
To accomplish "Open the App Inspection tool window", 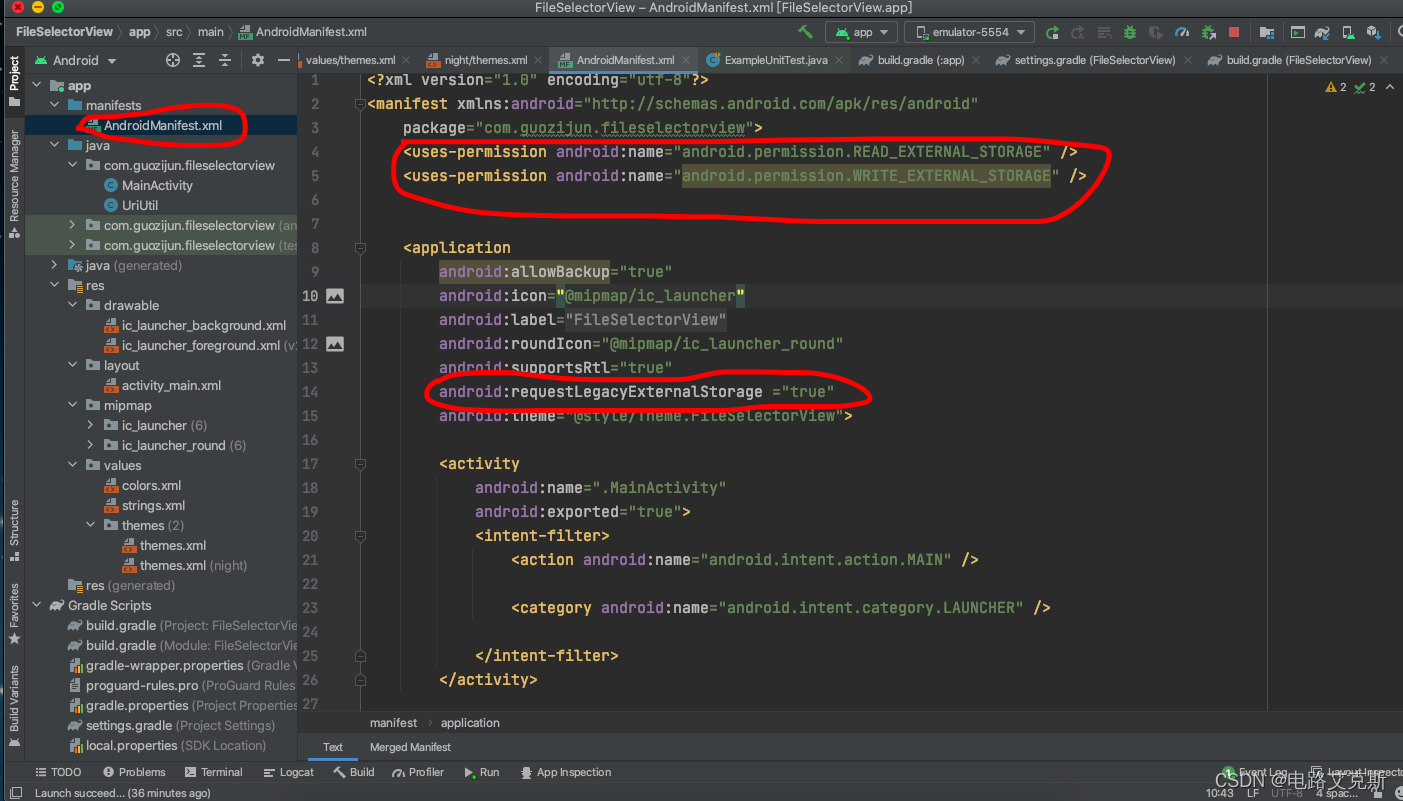I will (566, 772).
